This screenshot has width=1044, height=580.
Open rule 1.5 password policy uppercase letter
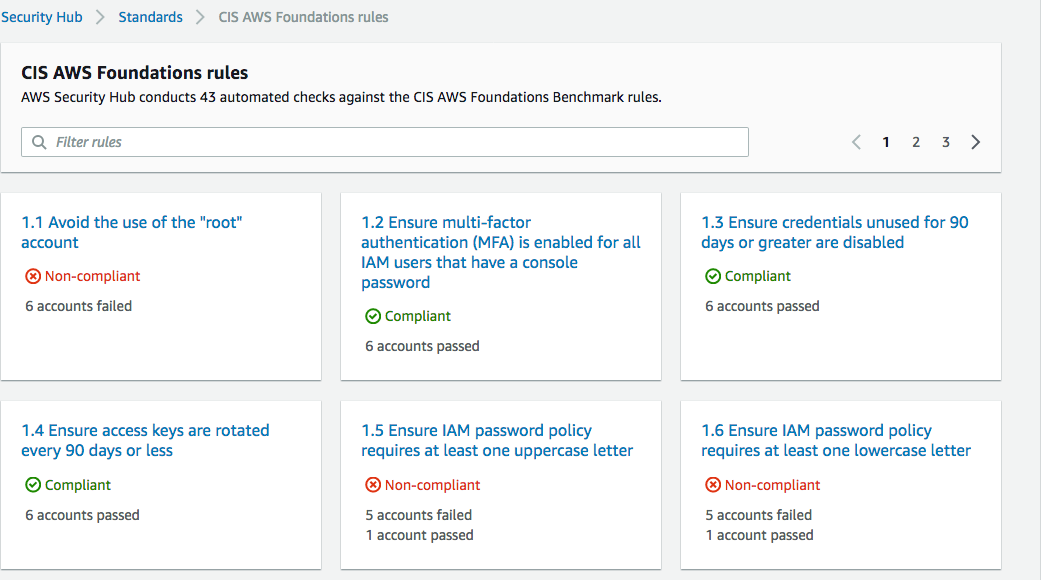click(497, 440)
